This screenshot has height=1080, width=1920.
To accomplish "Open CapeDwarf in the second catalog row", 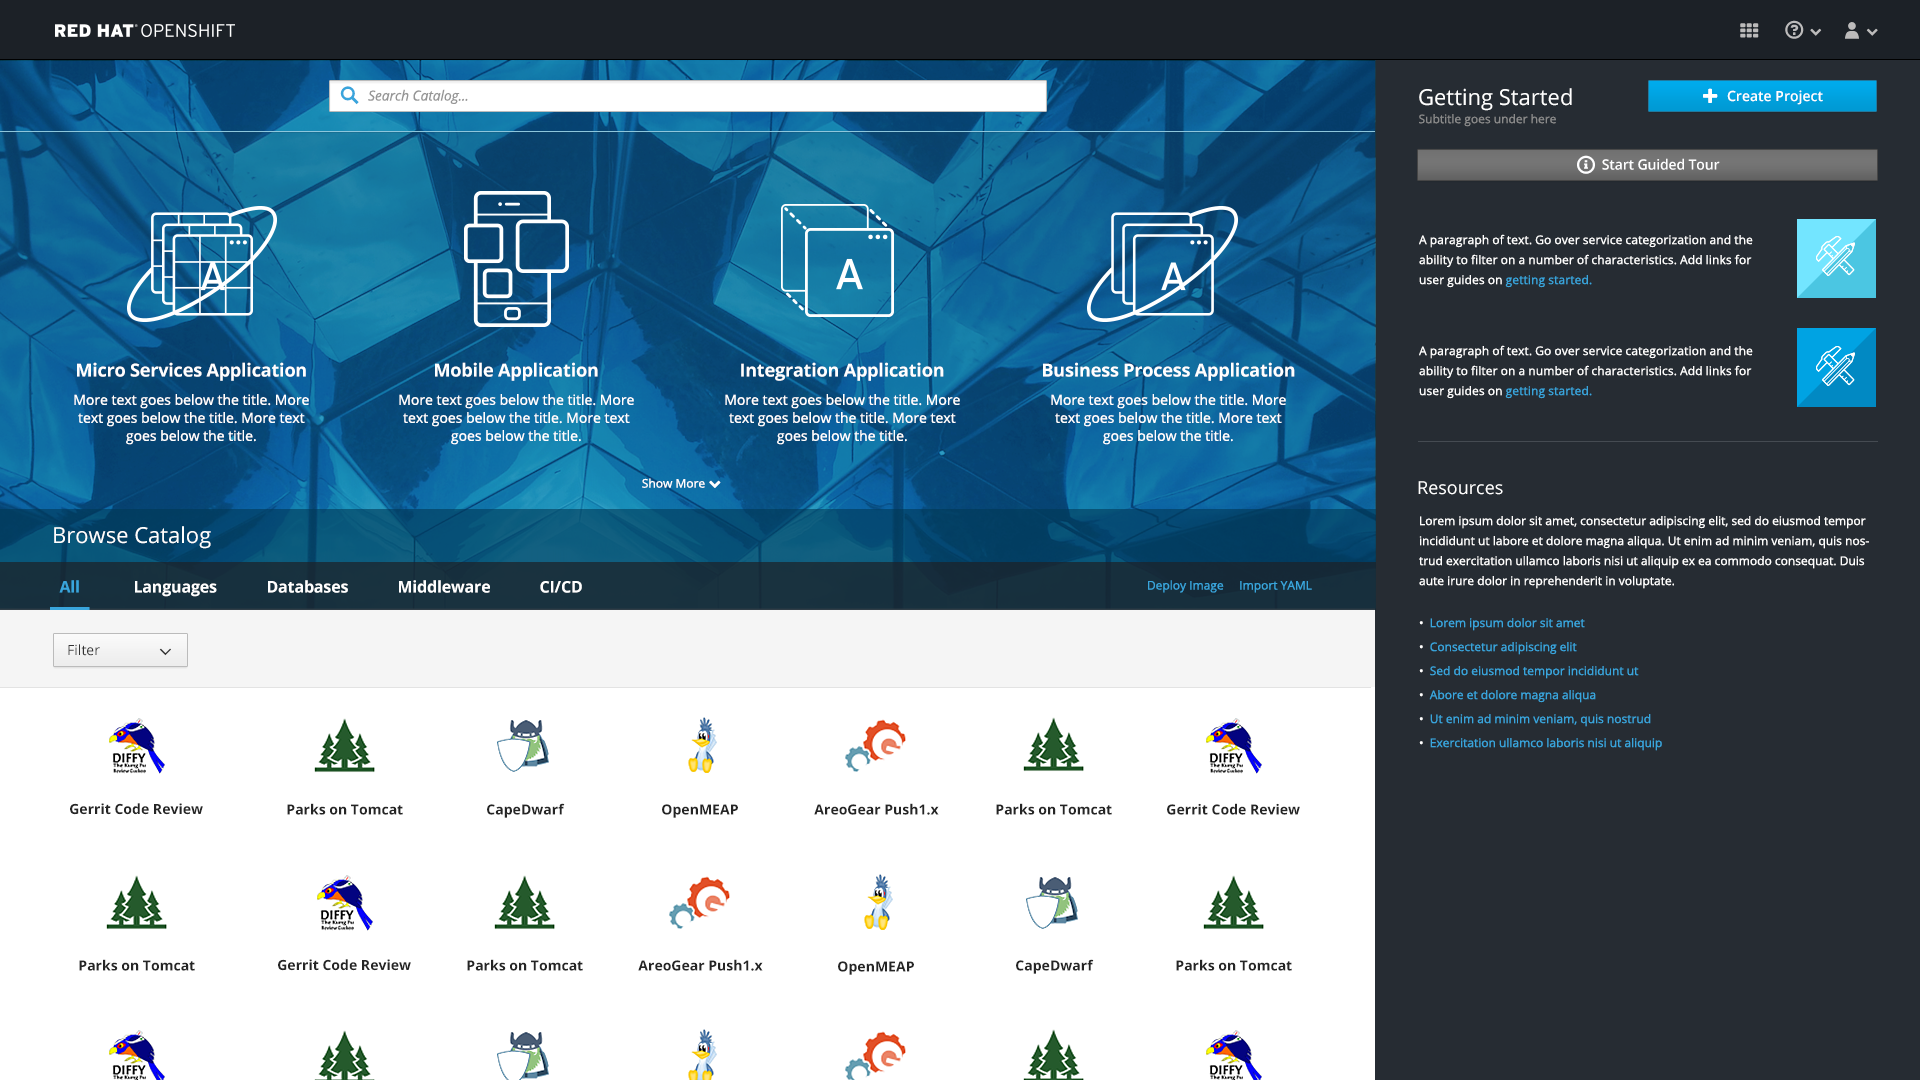I will 1054,924.
